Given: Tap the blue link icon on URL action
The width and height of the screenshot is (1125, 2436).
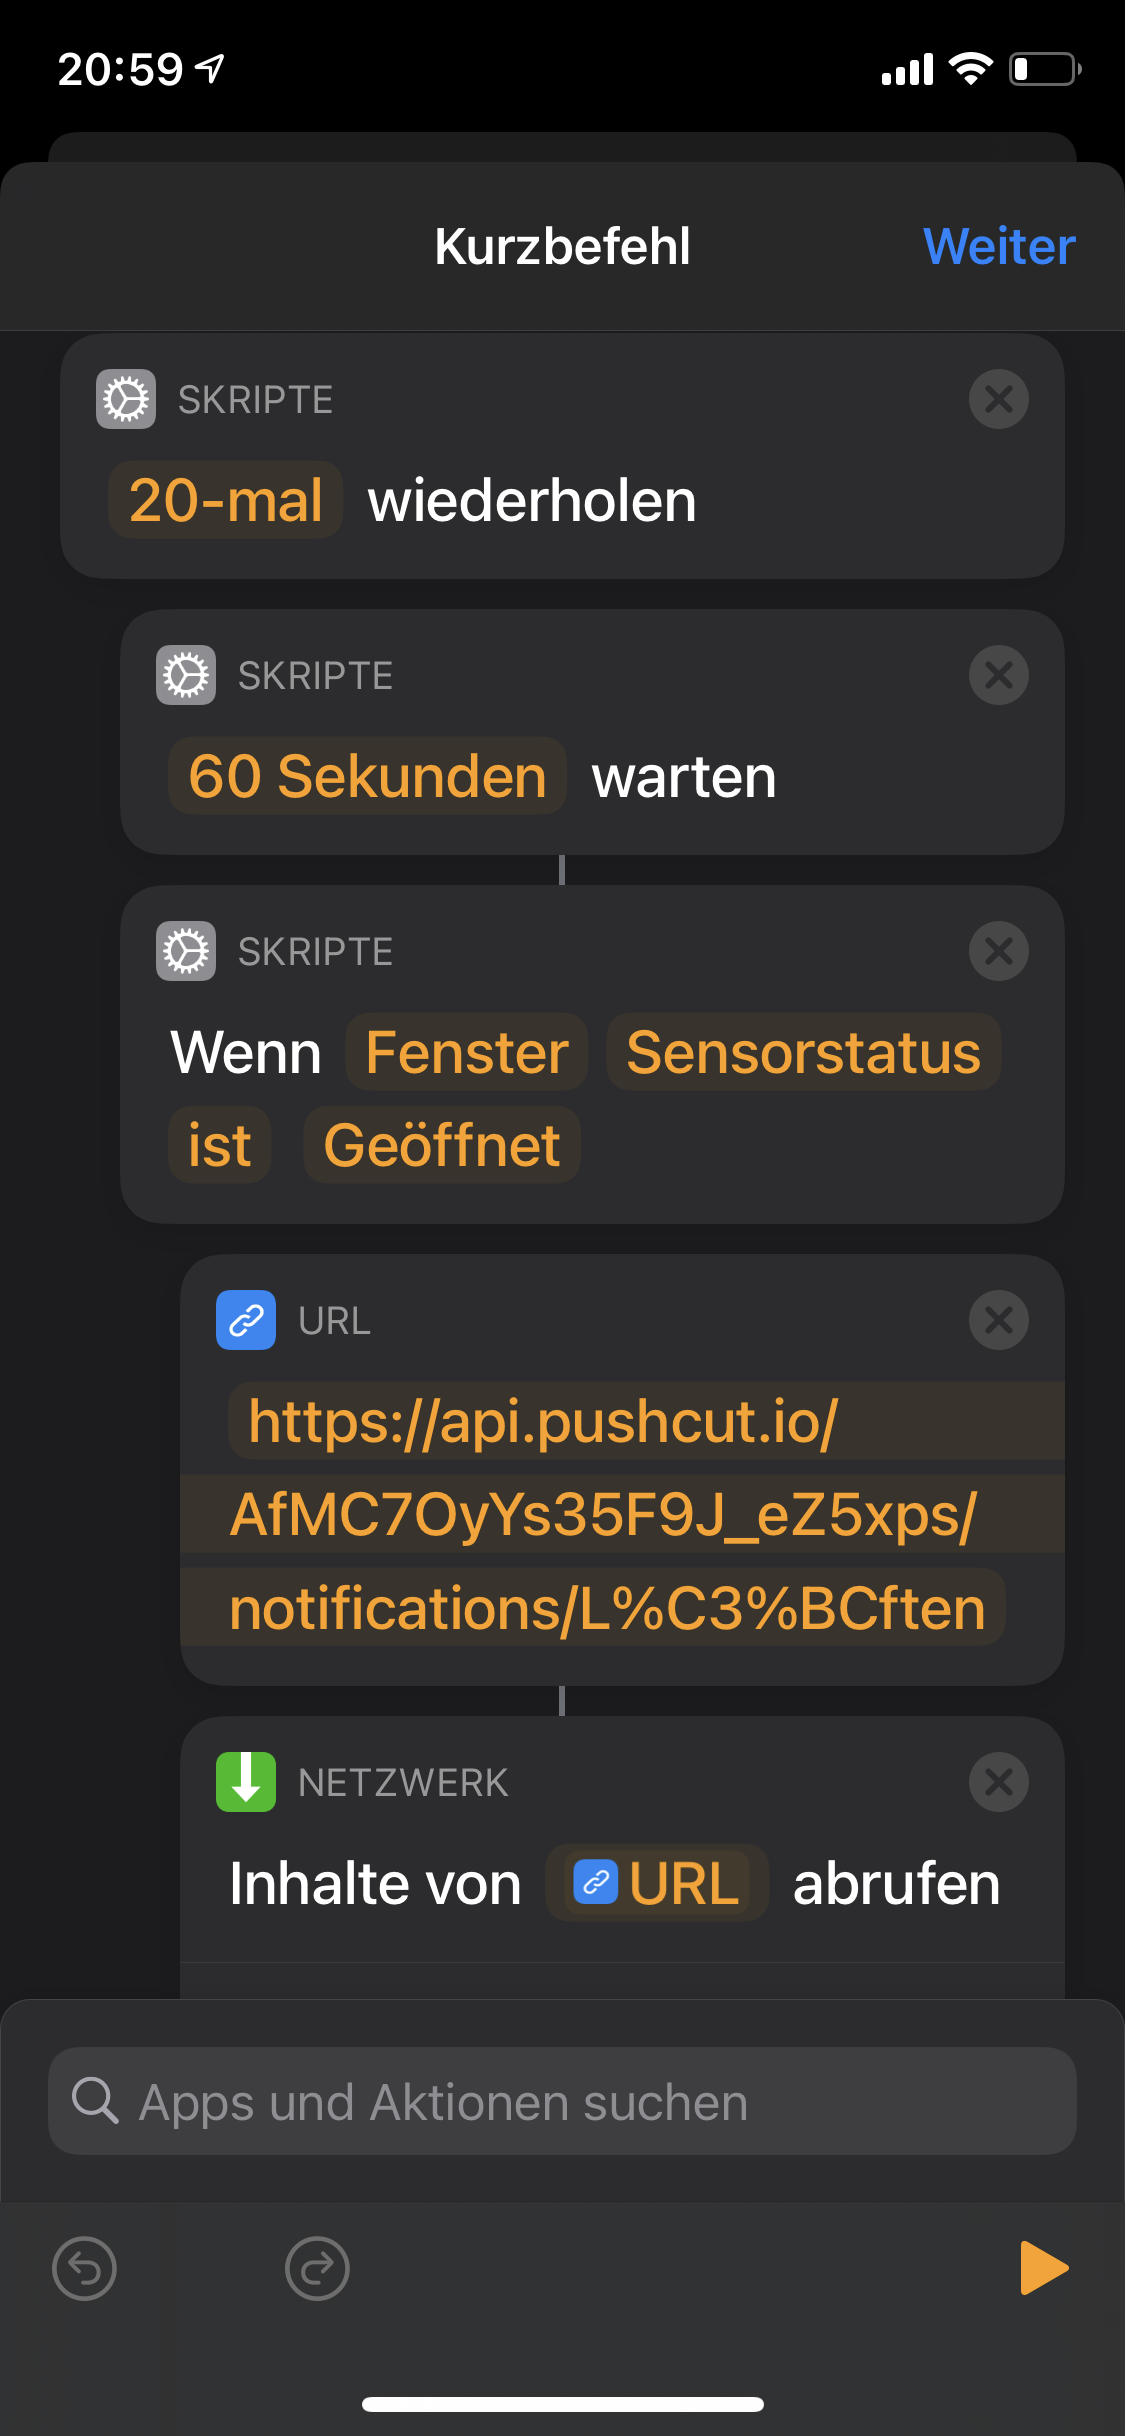Looking at the screenshot, I should (x=246, y=1320).
